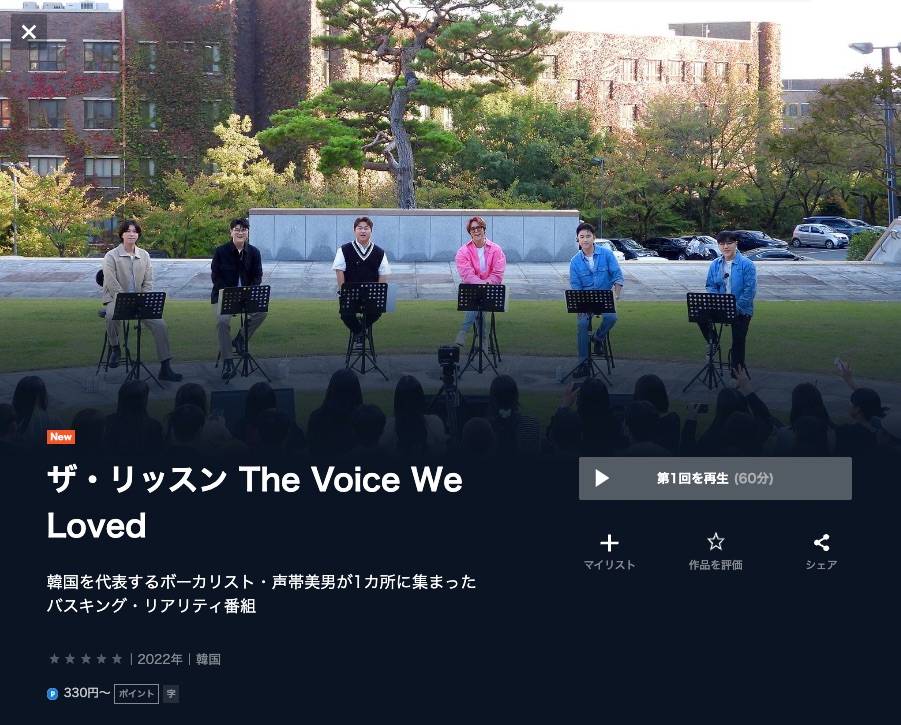This screenshot has width=901, height=725.
Task: Click the orange New badge
Action: (x=61, y=437)
